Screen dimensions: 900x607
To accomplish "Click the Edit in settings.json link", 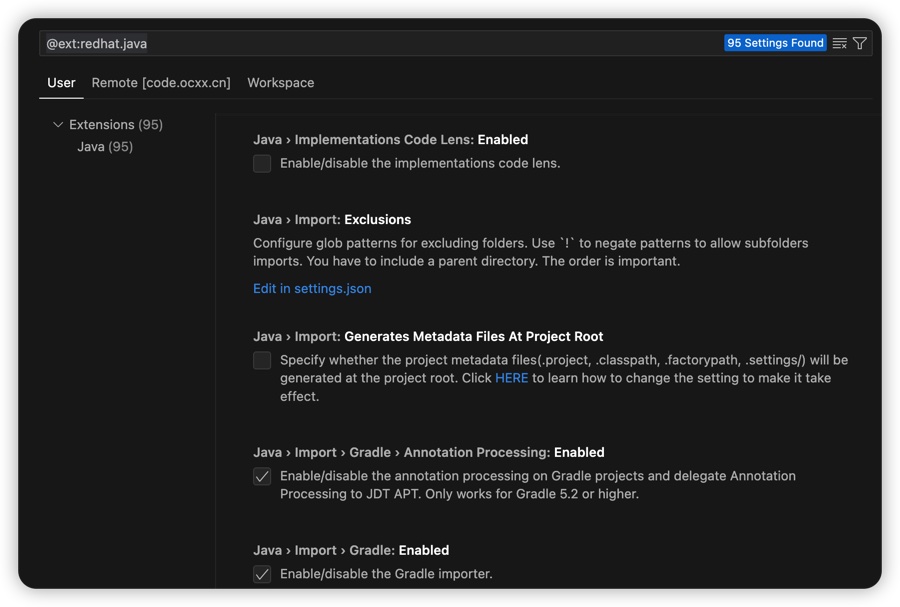I will click(x=312, y=288).
